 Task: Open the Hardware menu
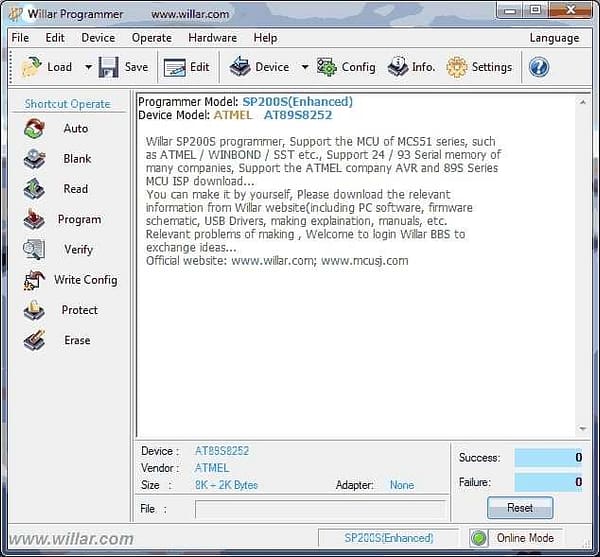pos(212,38)
